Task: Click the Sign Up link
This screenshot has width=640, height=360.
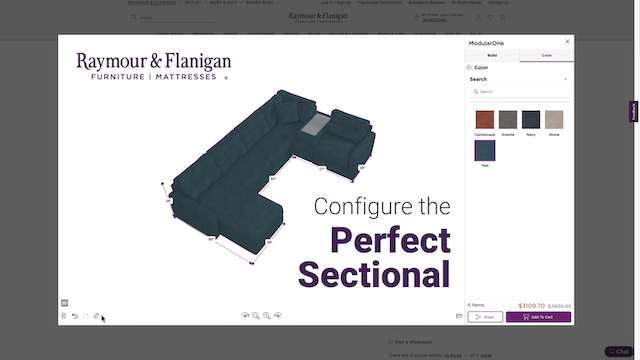Action: pos(344,2)
